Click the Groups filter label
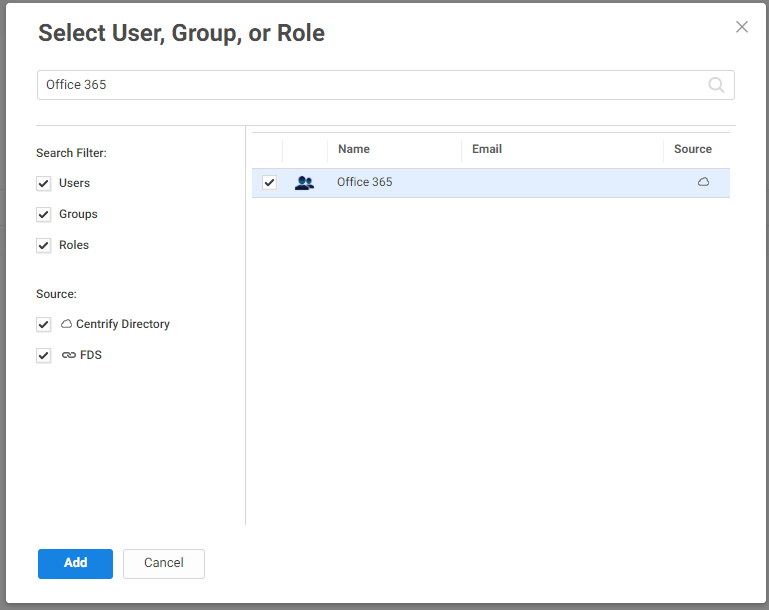Screen dimensions: 769x610 pos(78,214)
